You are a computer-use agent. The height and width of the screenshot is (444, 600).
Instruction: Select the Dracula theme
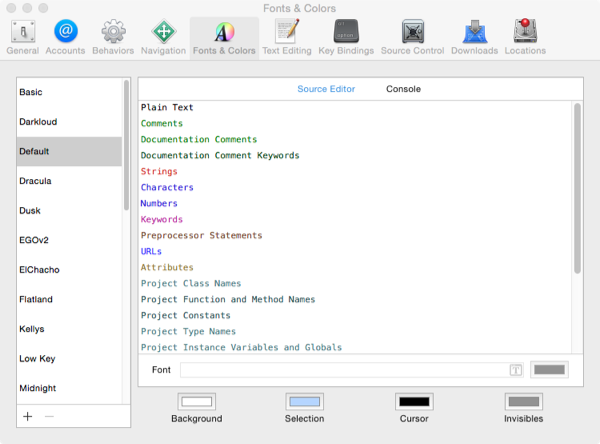coord(69,181)
